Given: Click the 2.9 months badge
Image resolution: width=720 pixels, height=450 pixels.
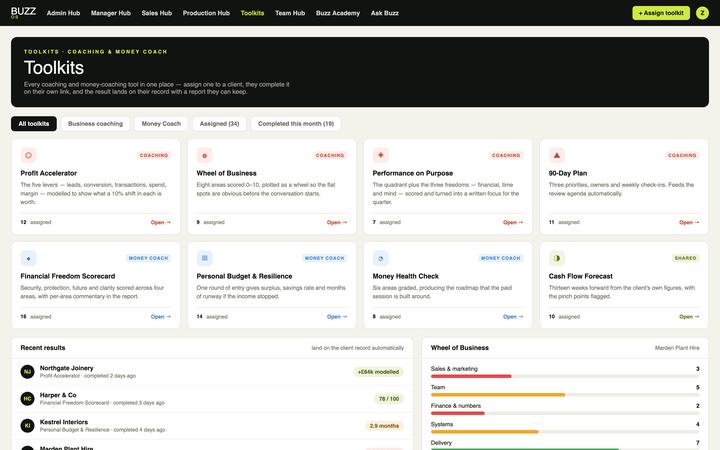Looking at the screenshot, I should point(384,426).
